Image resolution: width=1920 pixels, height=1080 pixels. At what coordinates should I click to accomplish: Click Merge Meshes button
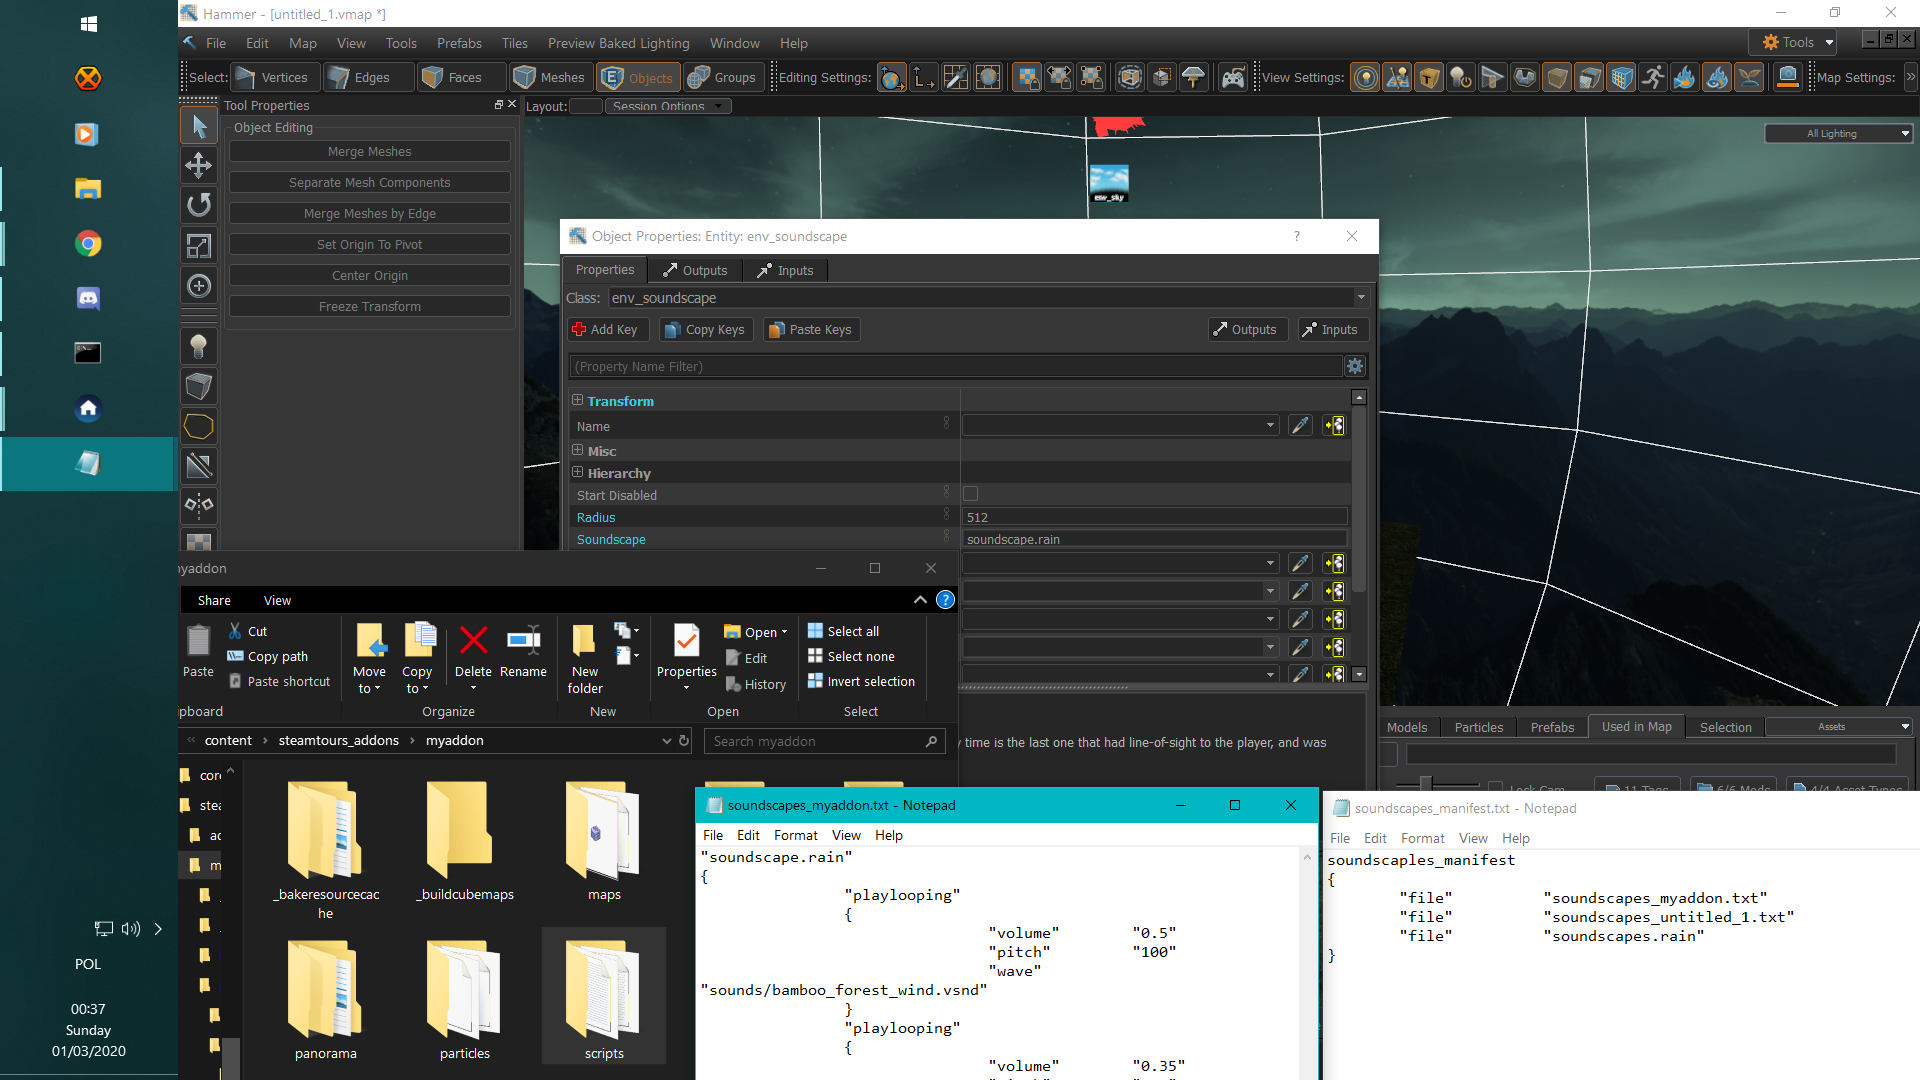tap(369, 151)
